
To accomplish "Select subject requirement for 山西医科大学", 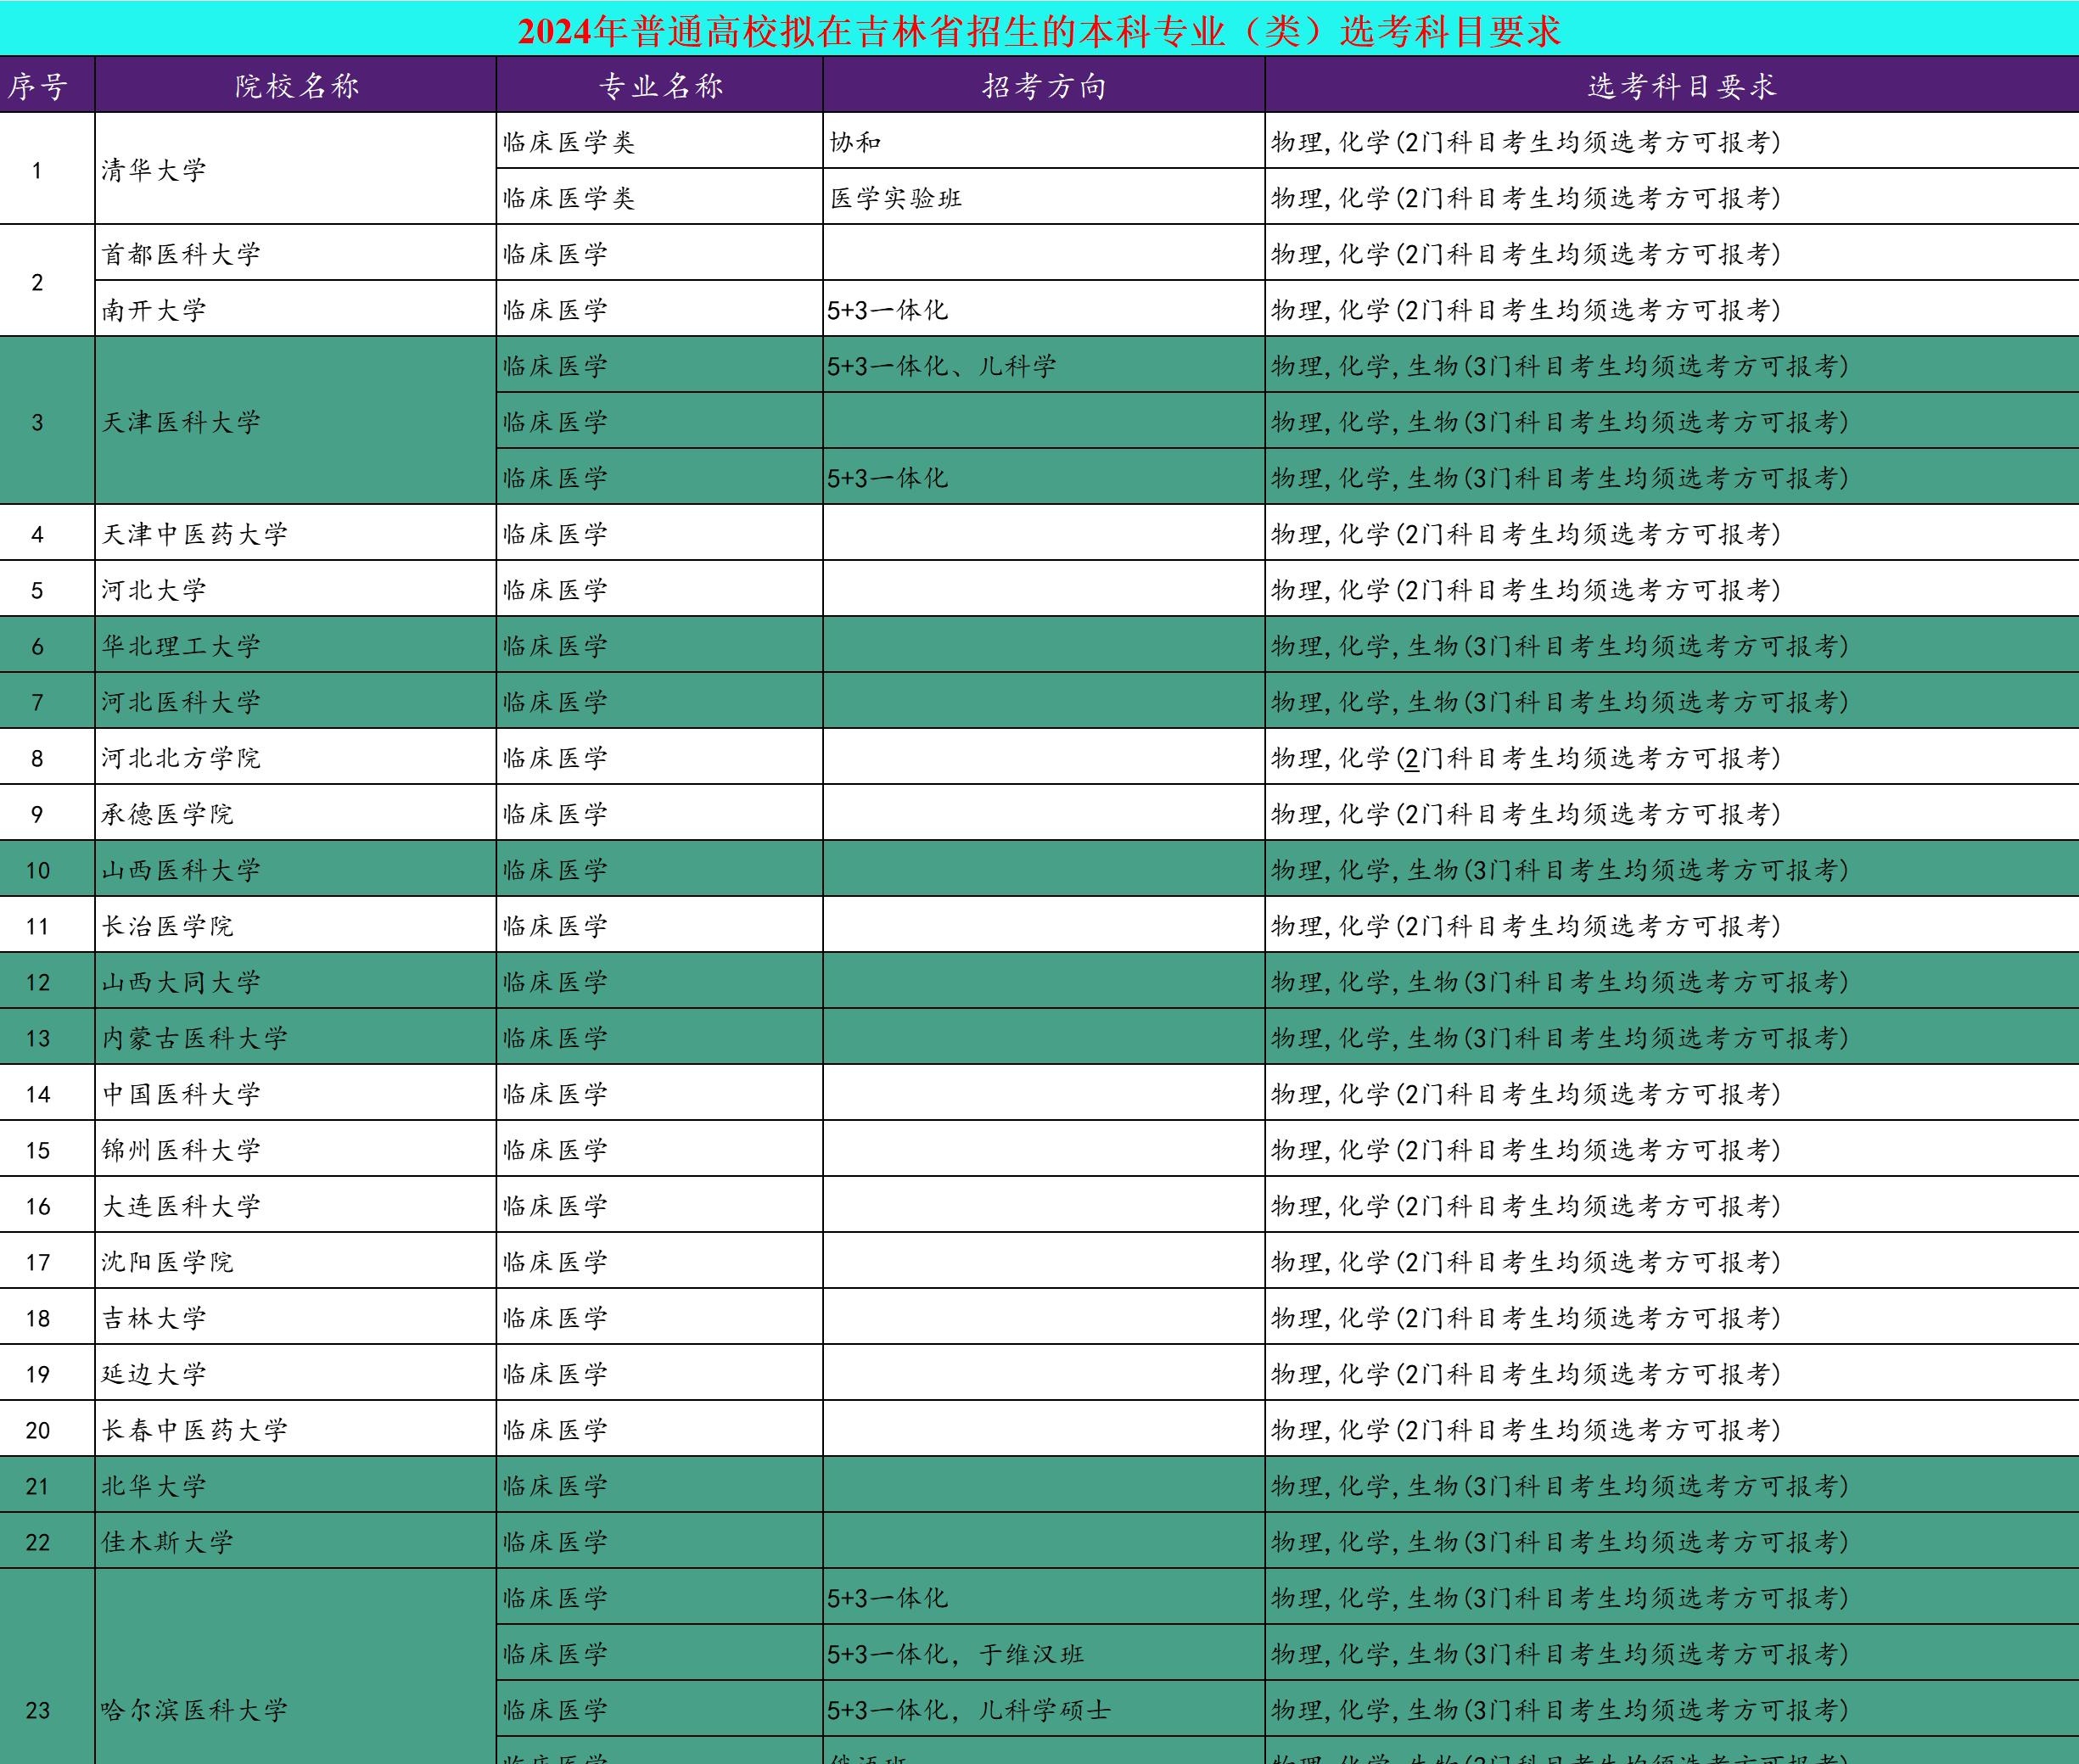I will pyautogui.click(x=1672, y=869).
